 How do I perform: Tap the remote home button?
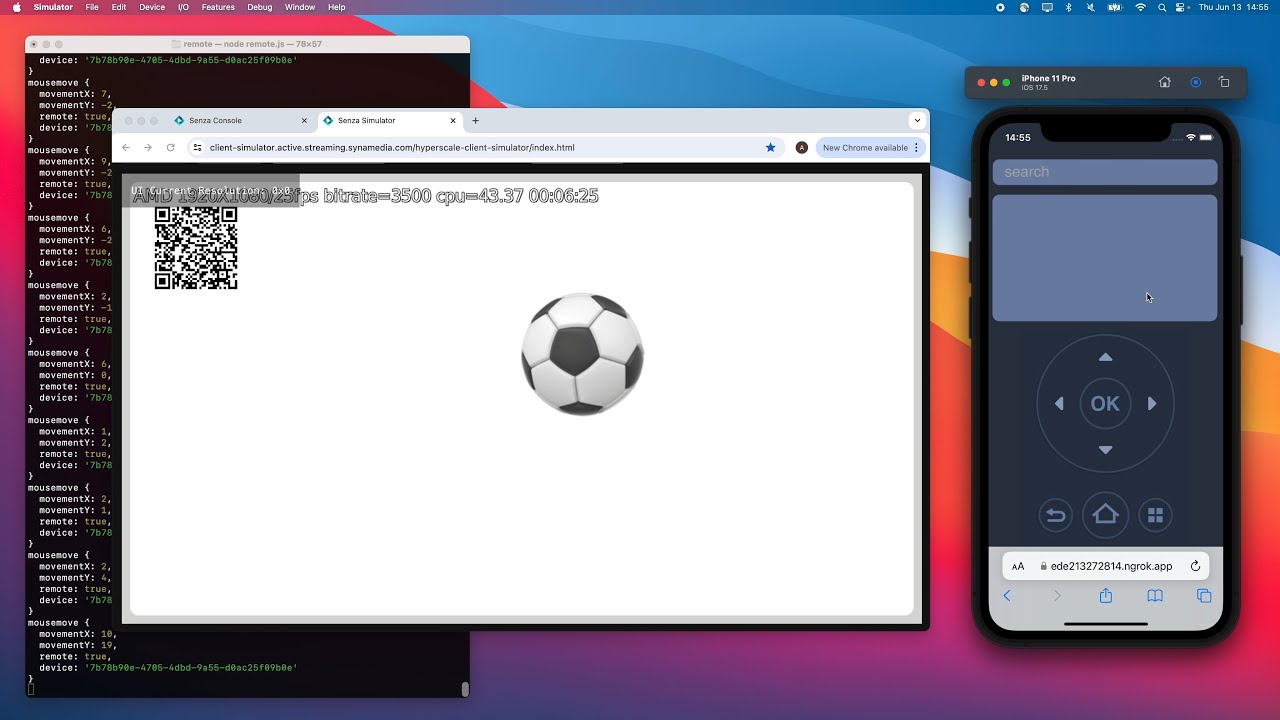click(1105, 515)
